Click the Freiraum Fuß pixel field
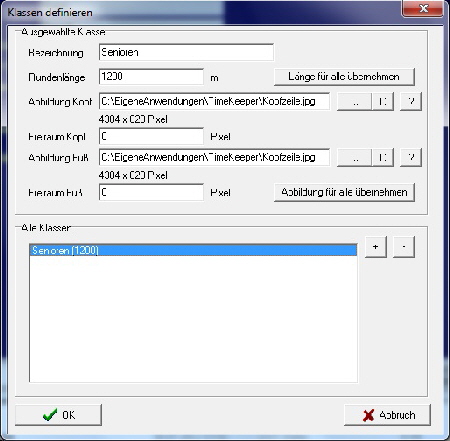Viewport: 450px width, 441px height. click(x=151, y=192)
